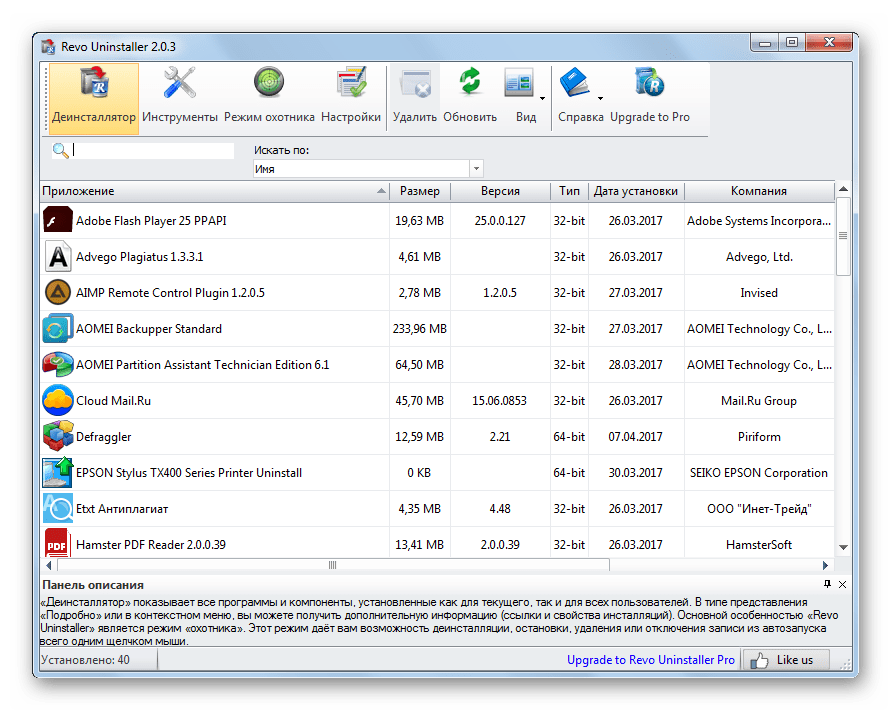
Task: Select Cloud Mail.Ru name text
Action: coord(114,400)
